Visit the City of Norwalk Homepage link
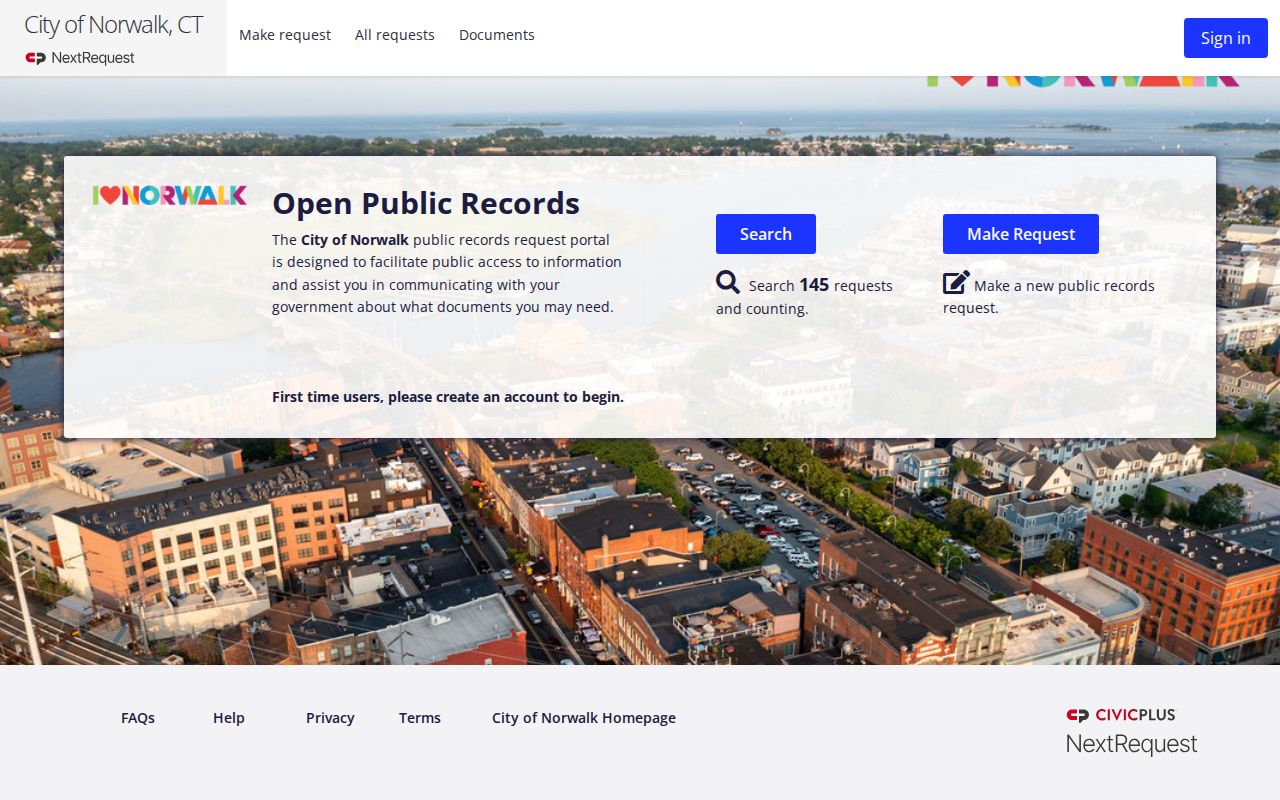 click(x=584, y=718)
